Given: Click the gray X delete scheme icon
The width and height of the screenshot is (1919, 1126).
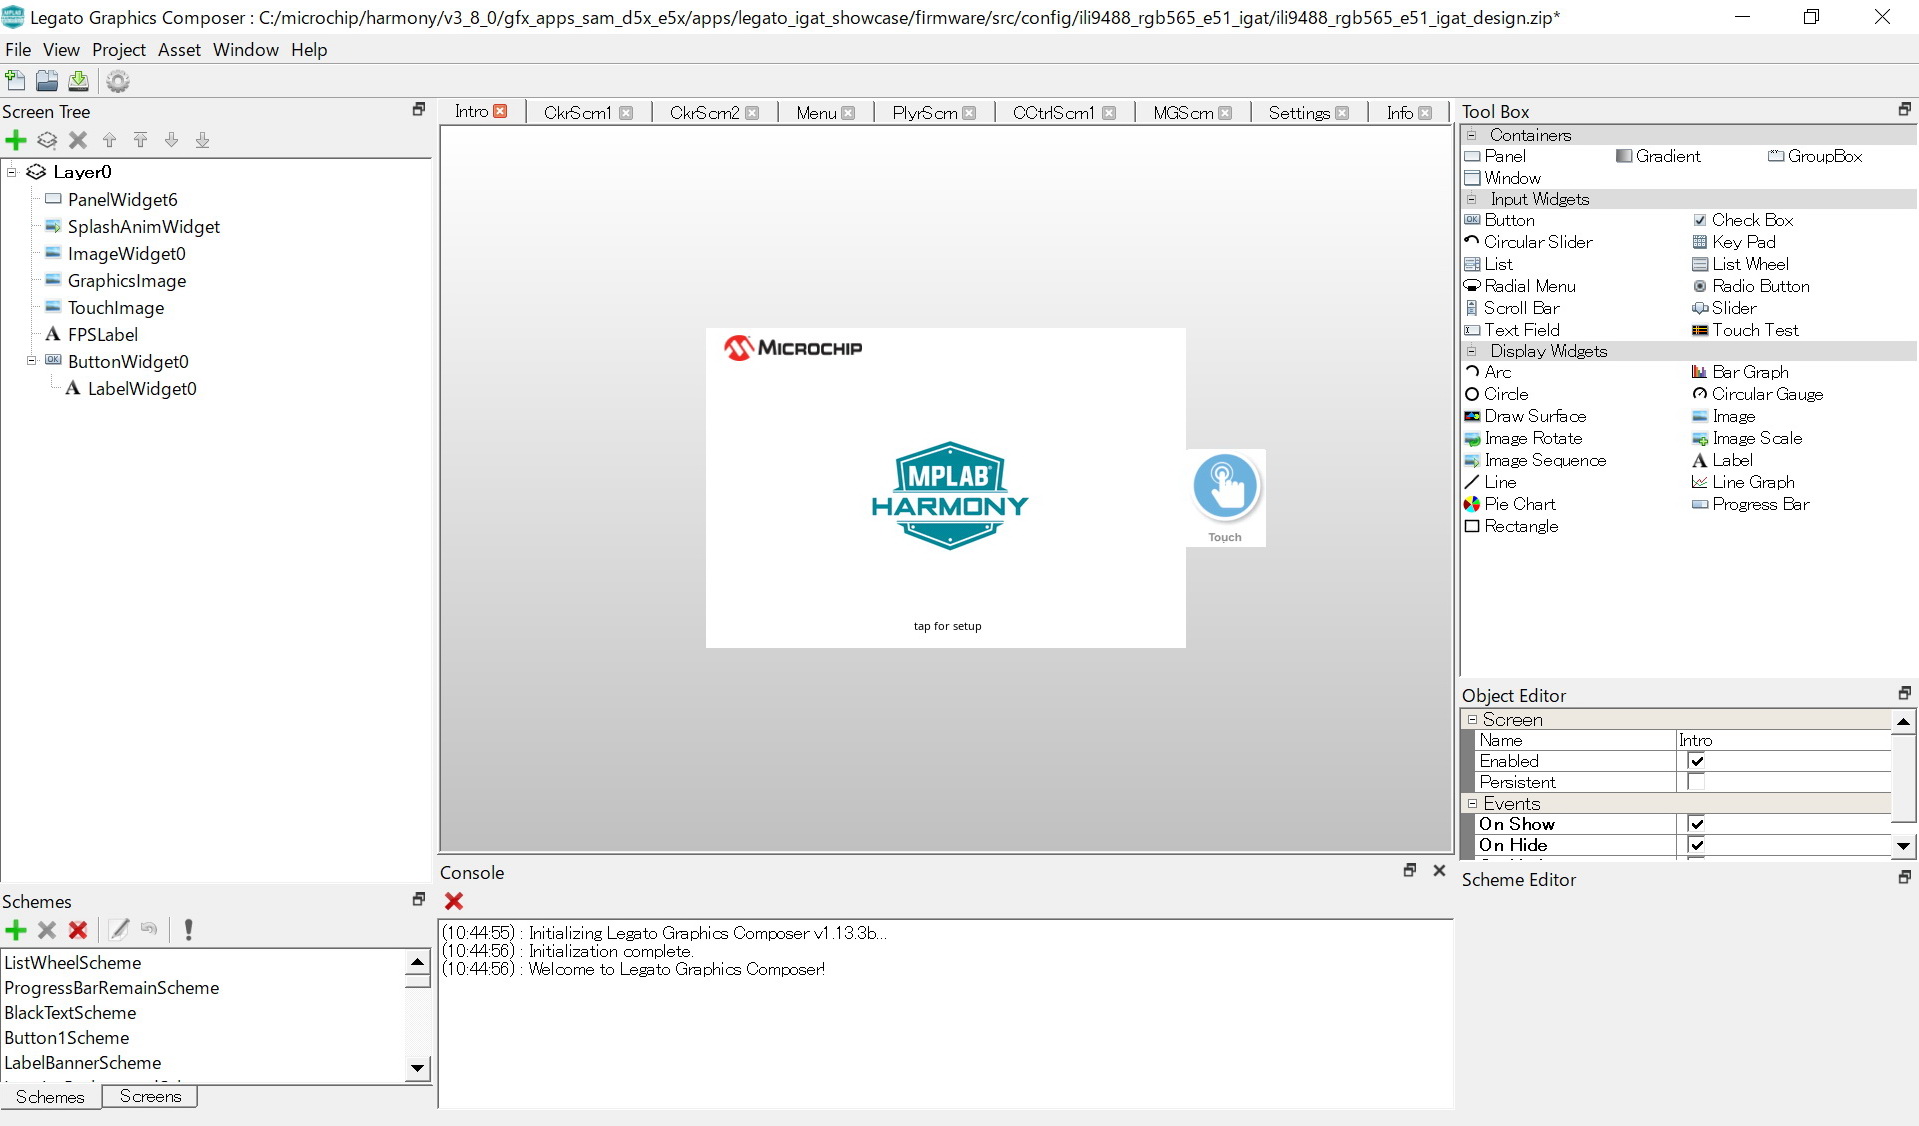Looking at the screenshot, I should coord(47,930).
